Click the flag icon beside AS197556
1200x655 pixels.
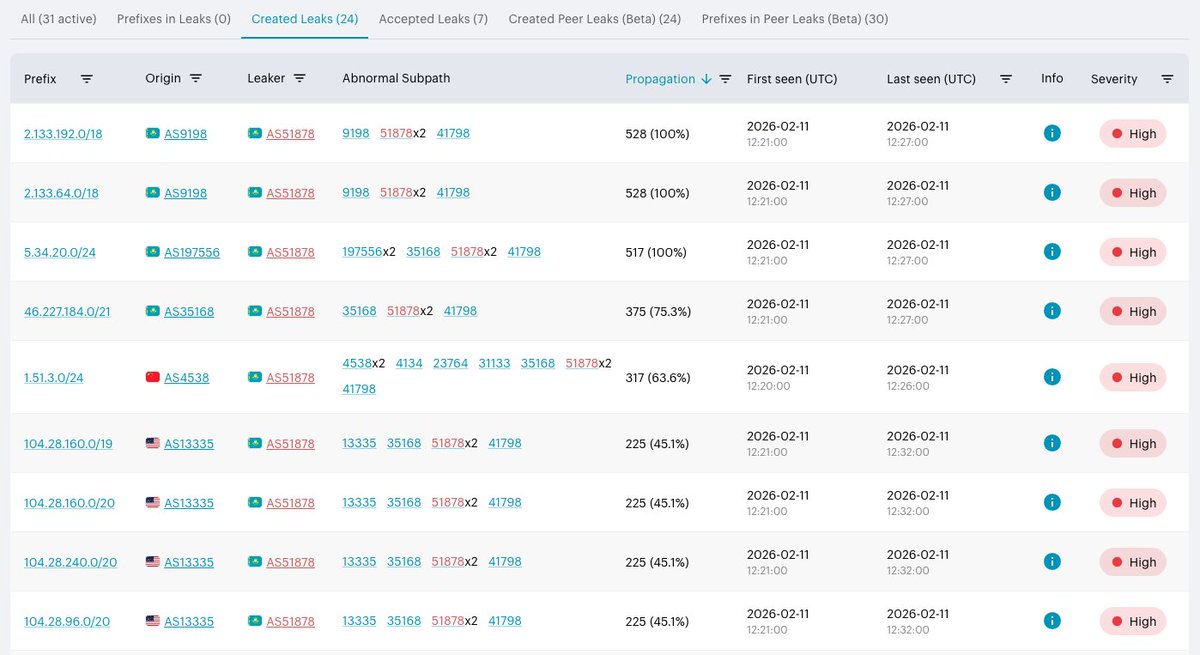[153, 252]
